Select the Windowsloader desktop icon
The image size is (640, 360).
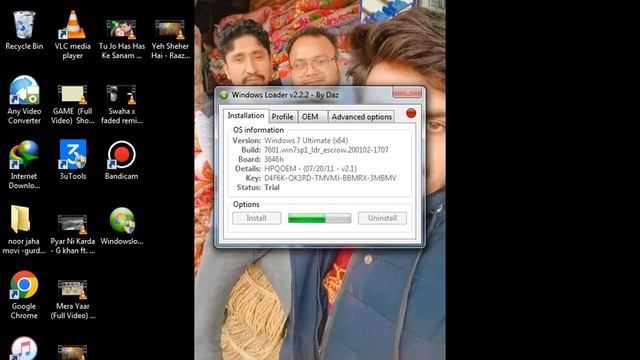pos(122,227)
